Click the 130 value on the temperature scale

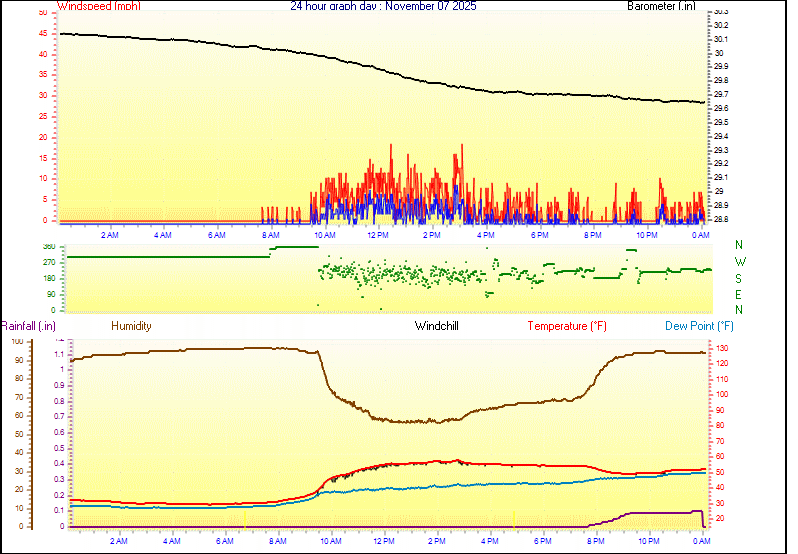click(x=720, y=348)
